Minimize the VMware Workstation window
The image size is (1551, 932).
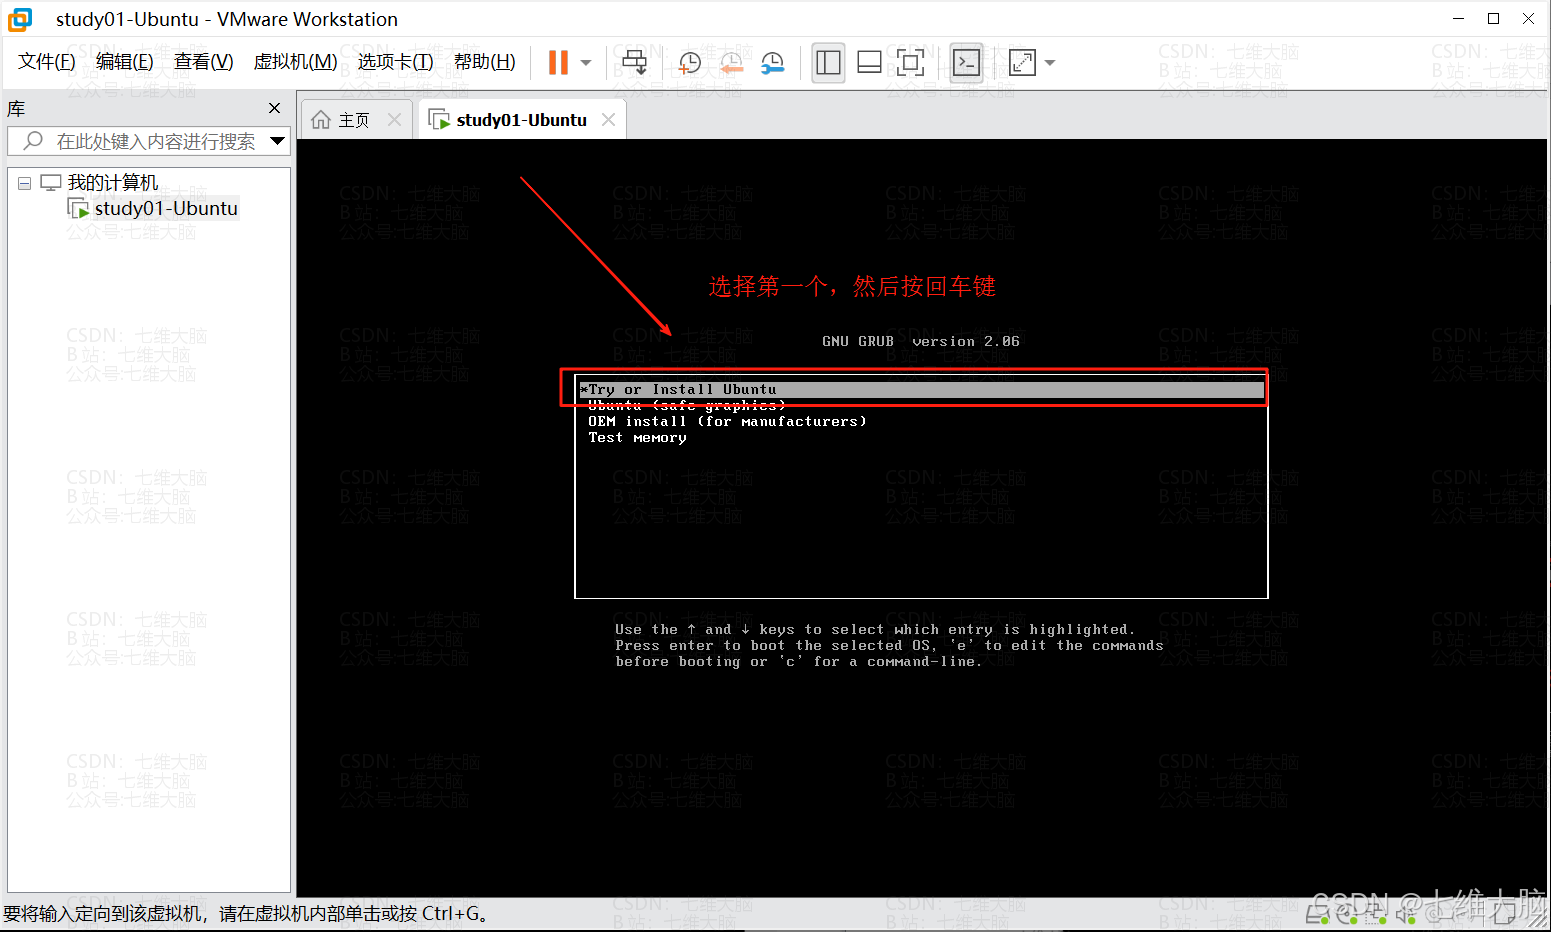click(1457, 18)
